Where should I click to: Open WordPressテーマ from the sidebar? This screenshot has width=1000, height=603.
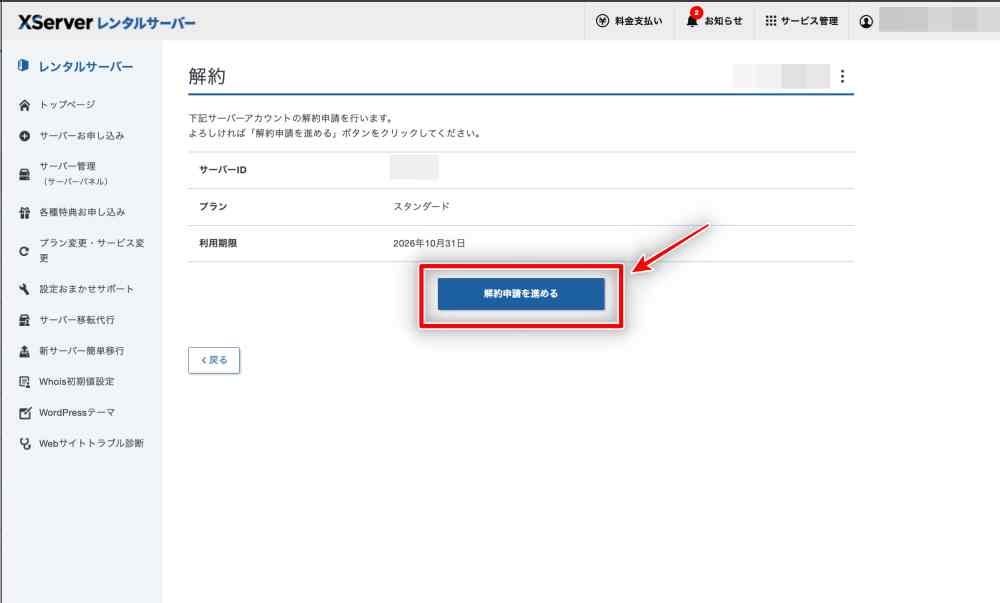pyautogui.click(x=77, y=413)
